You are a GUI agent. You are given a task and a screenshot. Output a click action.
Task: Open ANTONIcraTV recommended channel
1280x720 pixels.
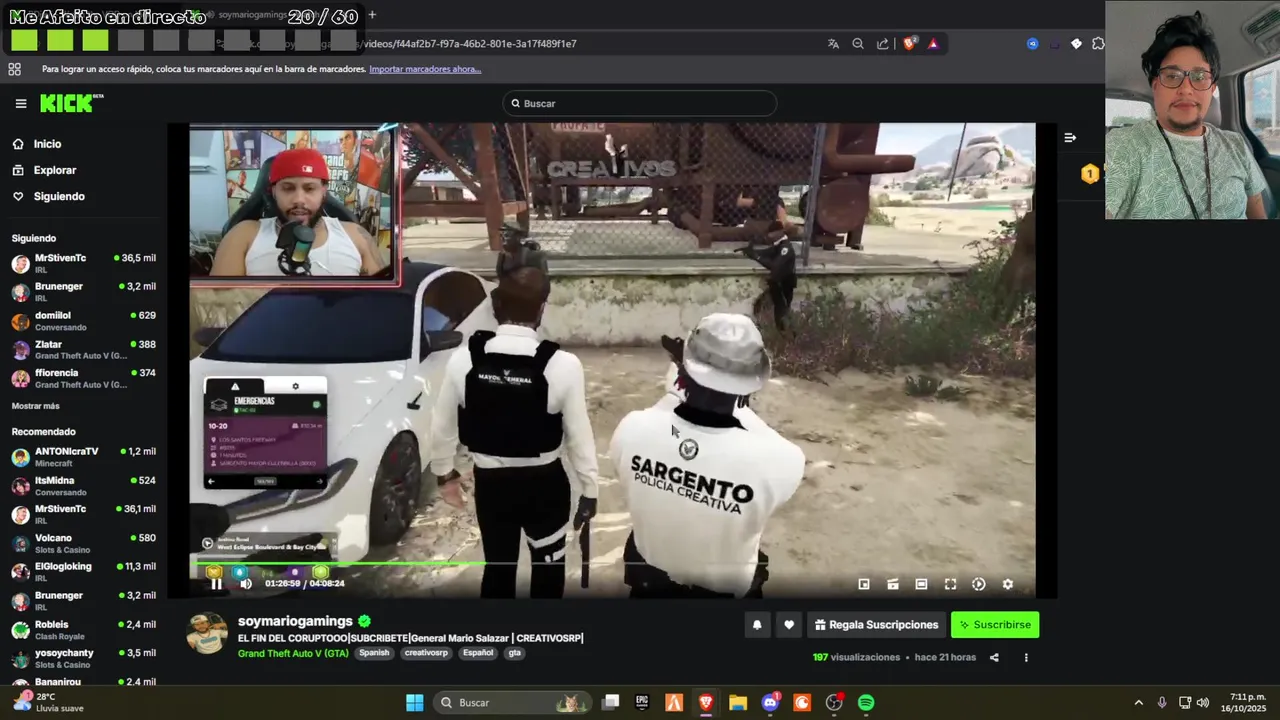tap(83, 457)
